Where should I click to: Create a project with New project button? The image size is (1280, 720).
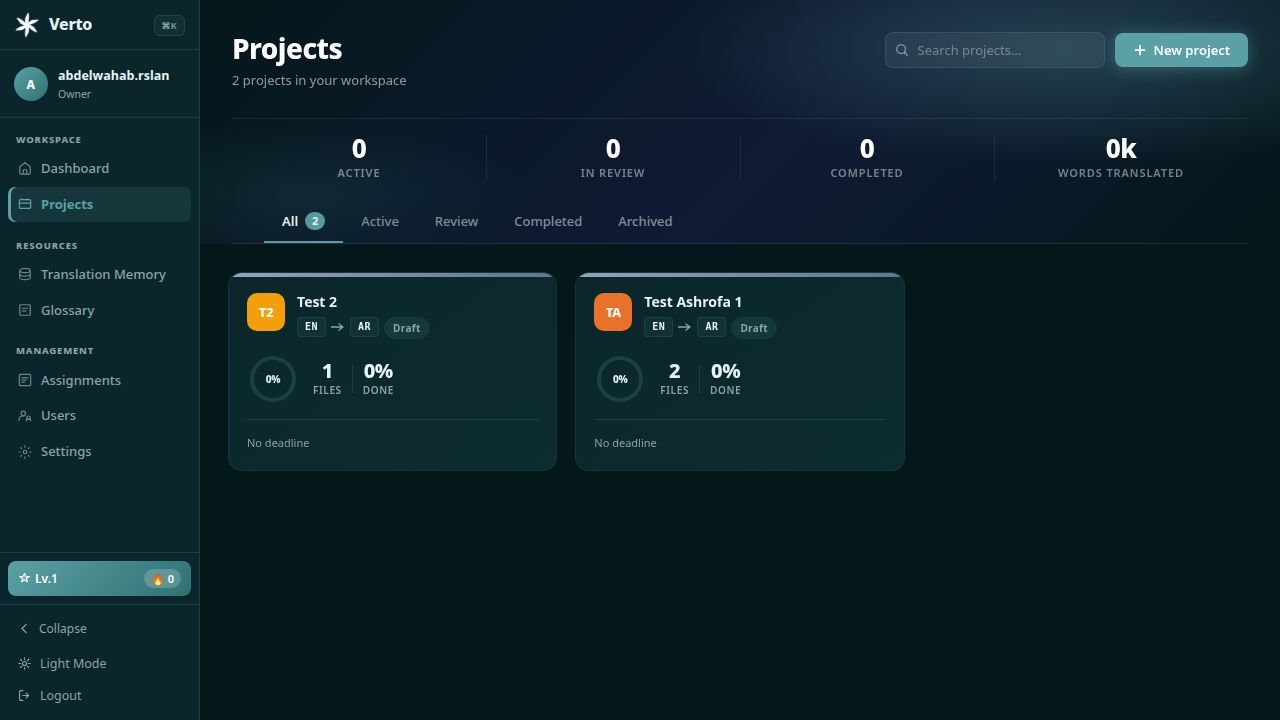point(1181,50)
